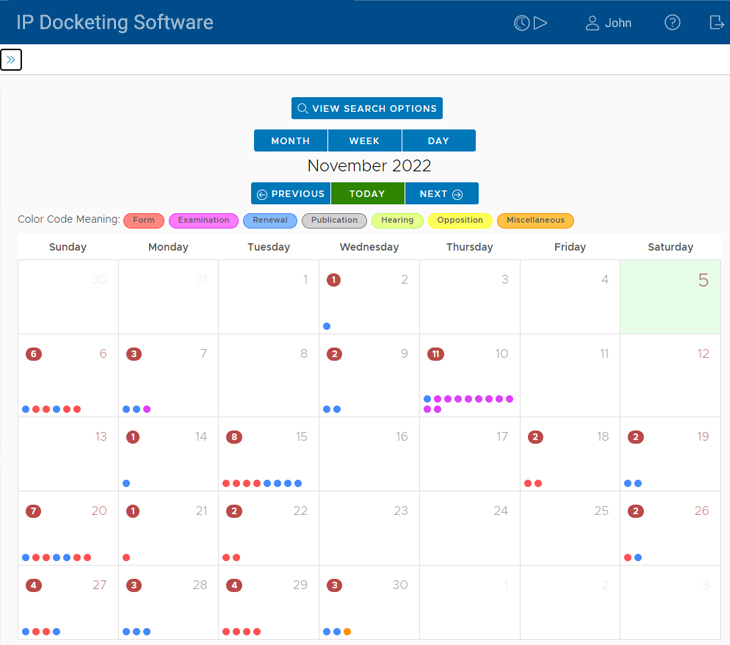Go to the previous month

pyautogui.click(x=290, y=194)
